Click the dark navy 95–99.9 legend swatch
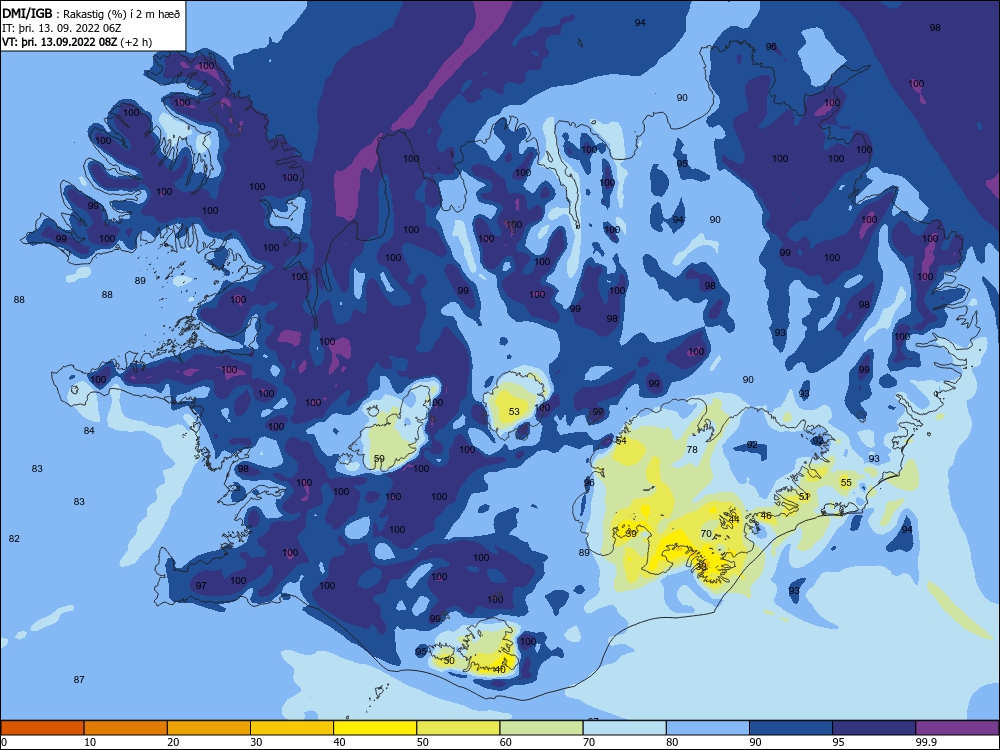Image resolution: width=1000 pixels, height=750 pixels. point(874,728)
